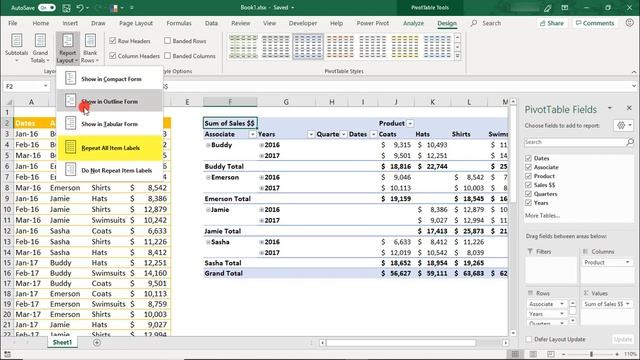Click the smiley feedback icon
The height and width of the screenshot is (360, 640).
(629, 23)
